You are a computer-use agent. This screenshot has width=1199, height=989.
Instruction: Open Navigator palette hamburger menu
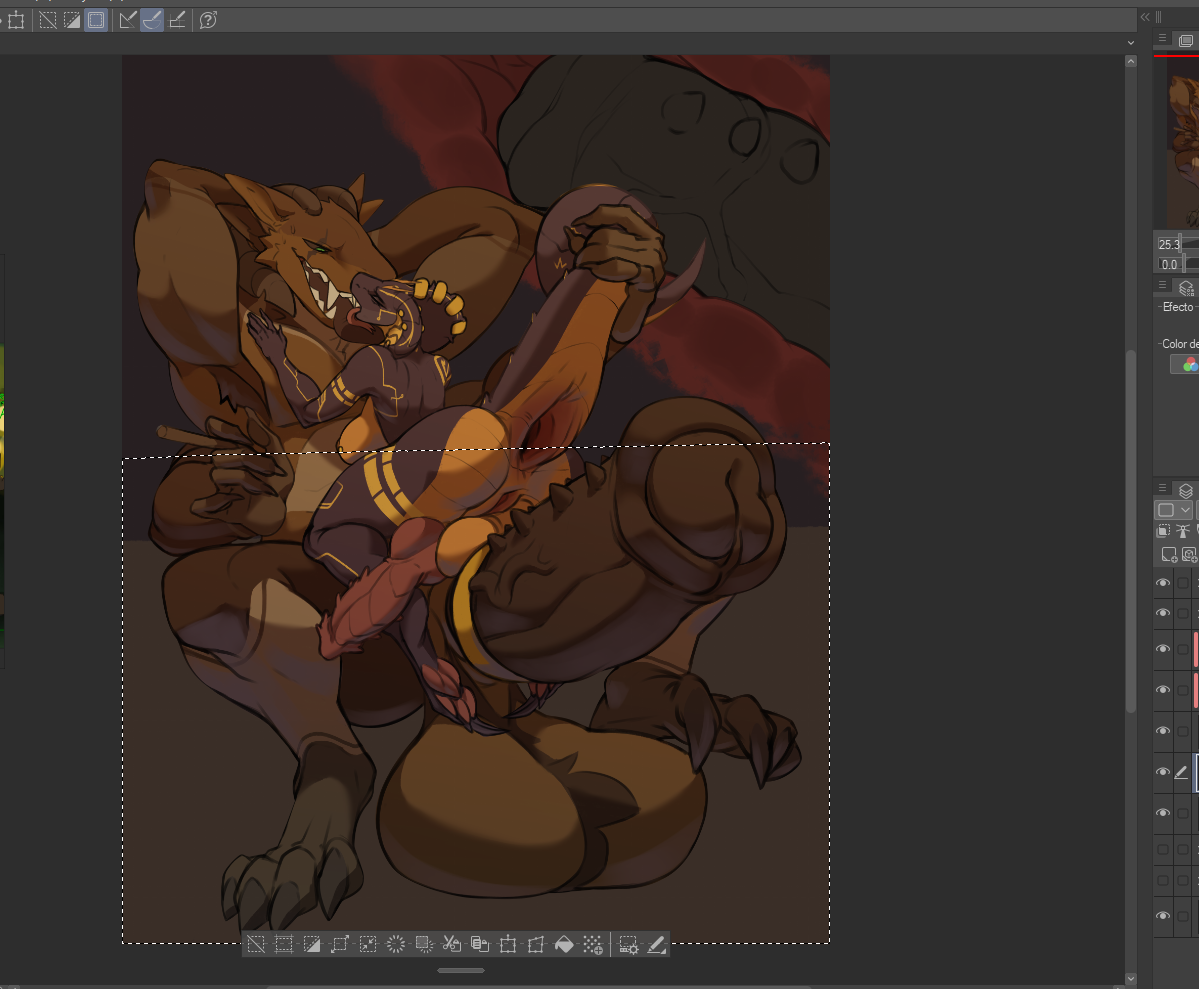(1162, 38)
